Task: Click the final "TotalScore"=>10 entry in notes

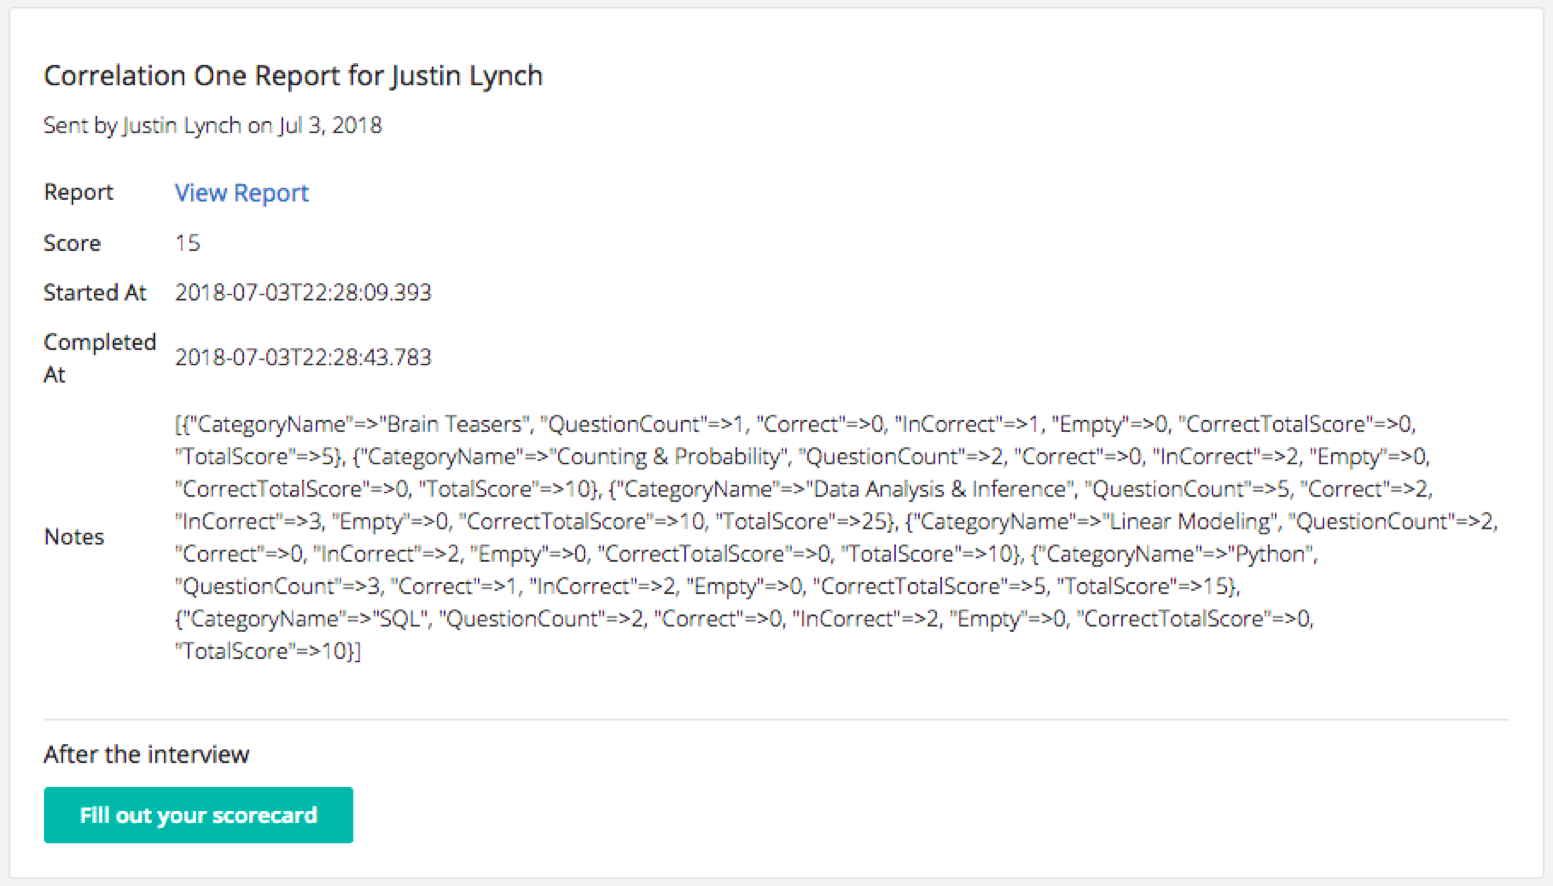Action: (267, 651)
